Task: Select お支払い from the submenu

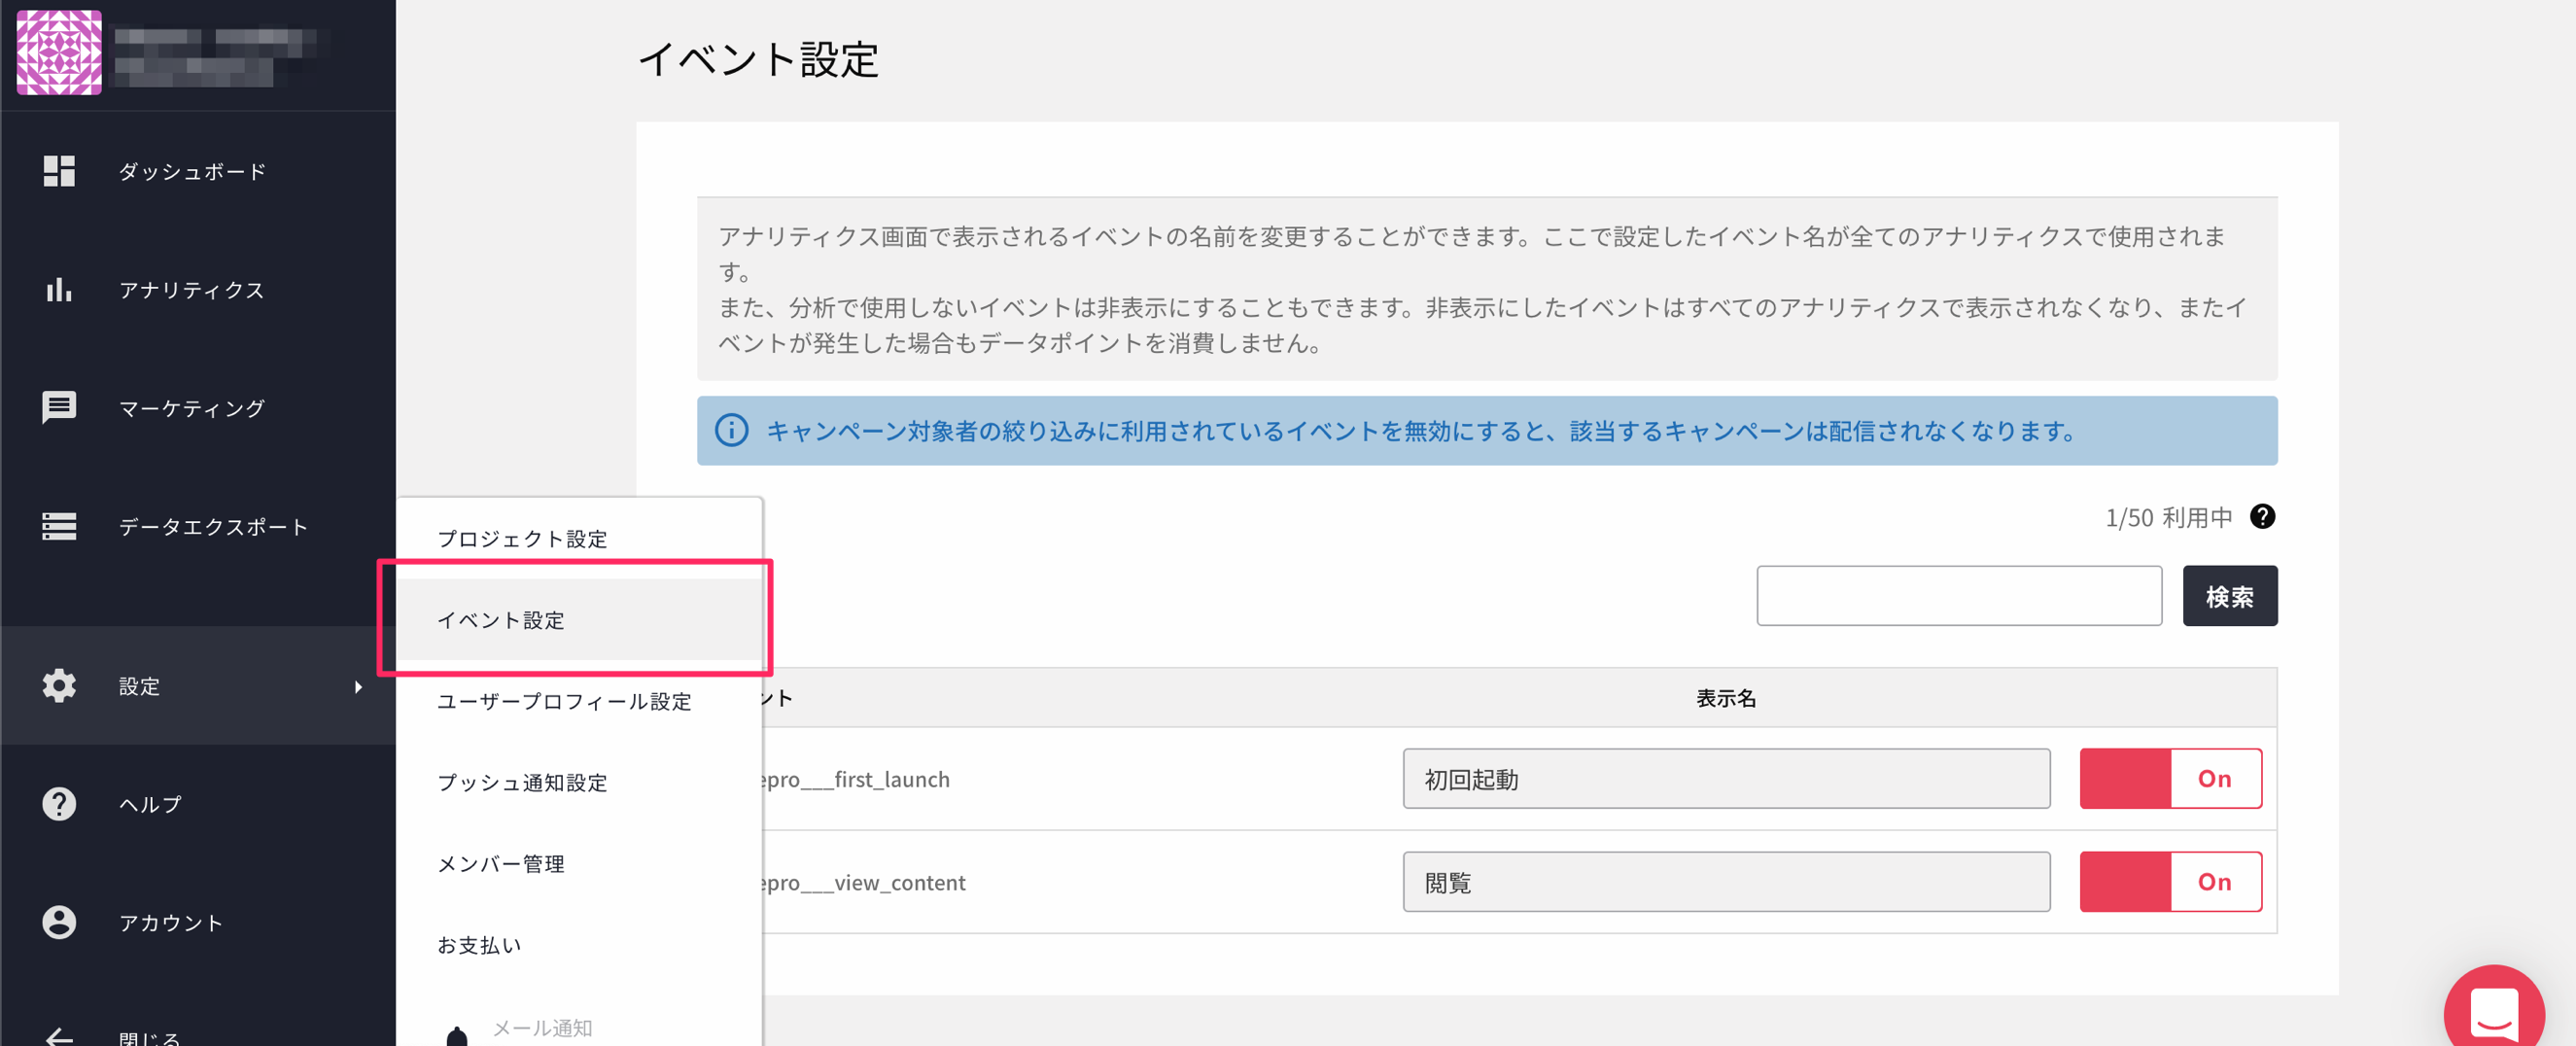Action: [579, 943]
